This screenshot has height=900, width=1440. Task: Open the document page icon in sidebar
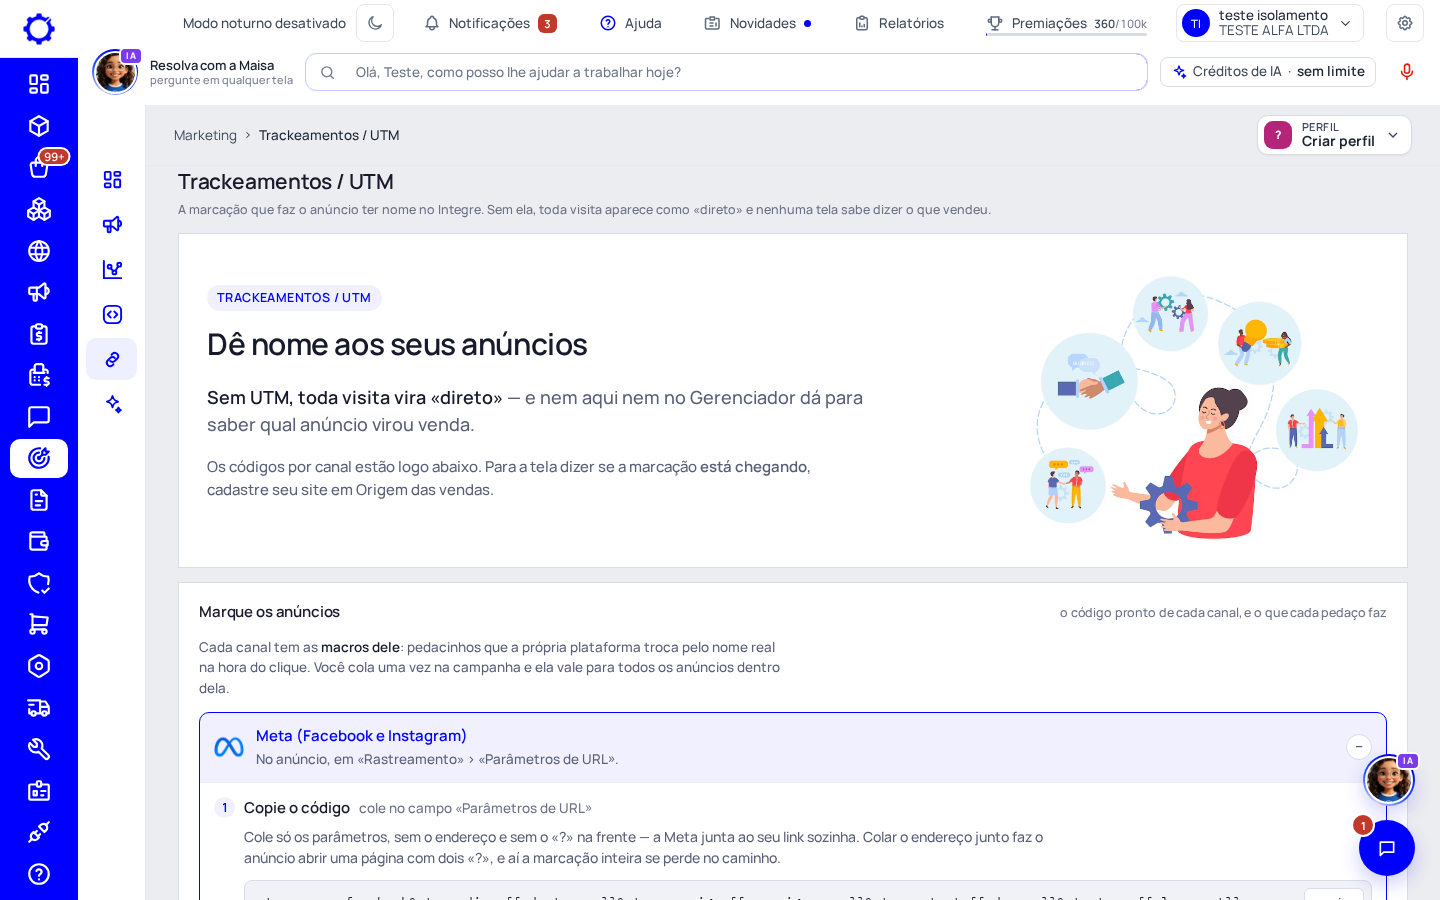pos(39,500)
